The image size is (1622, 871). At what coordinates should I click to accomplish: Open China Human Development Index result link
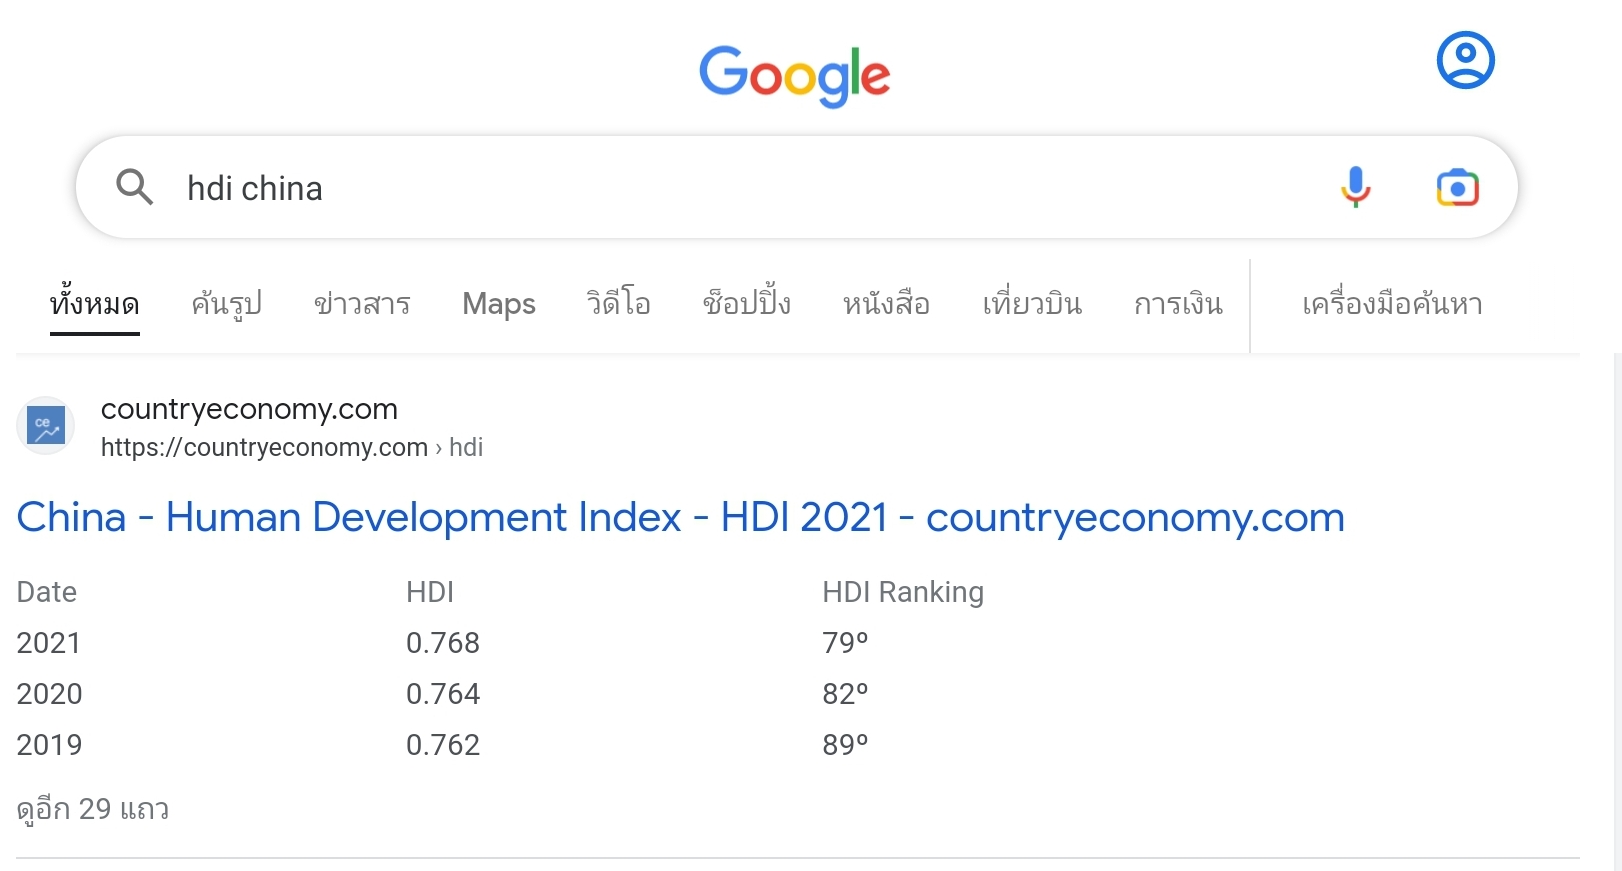[x=681, y=517]
